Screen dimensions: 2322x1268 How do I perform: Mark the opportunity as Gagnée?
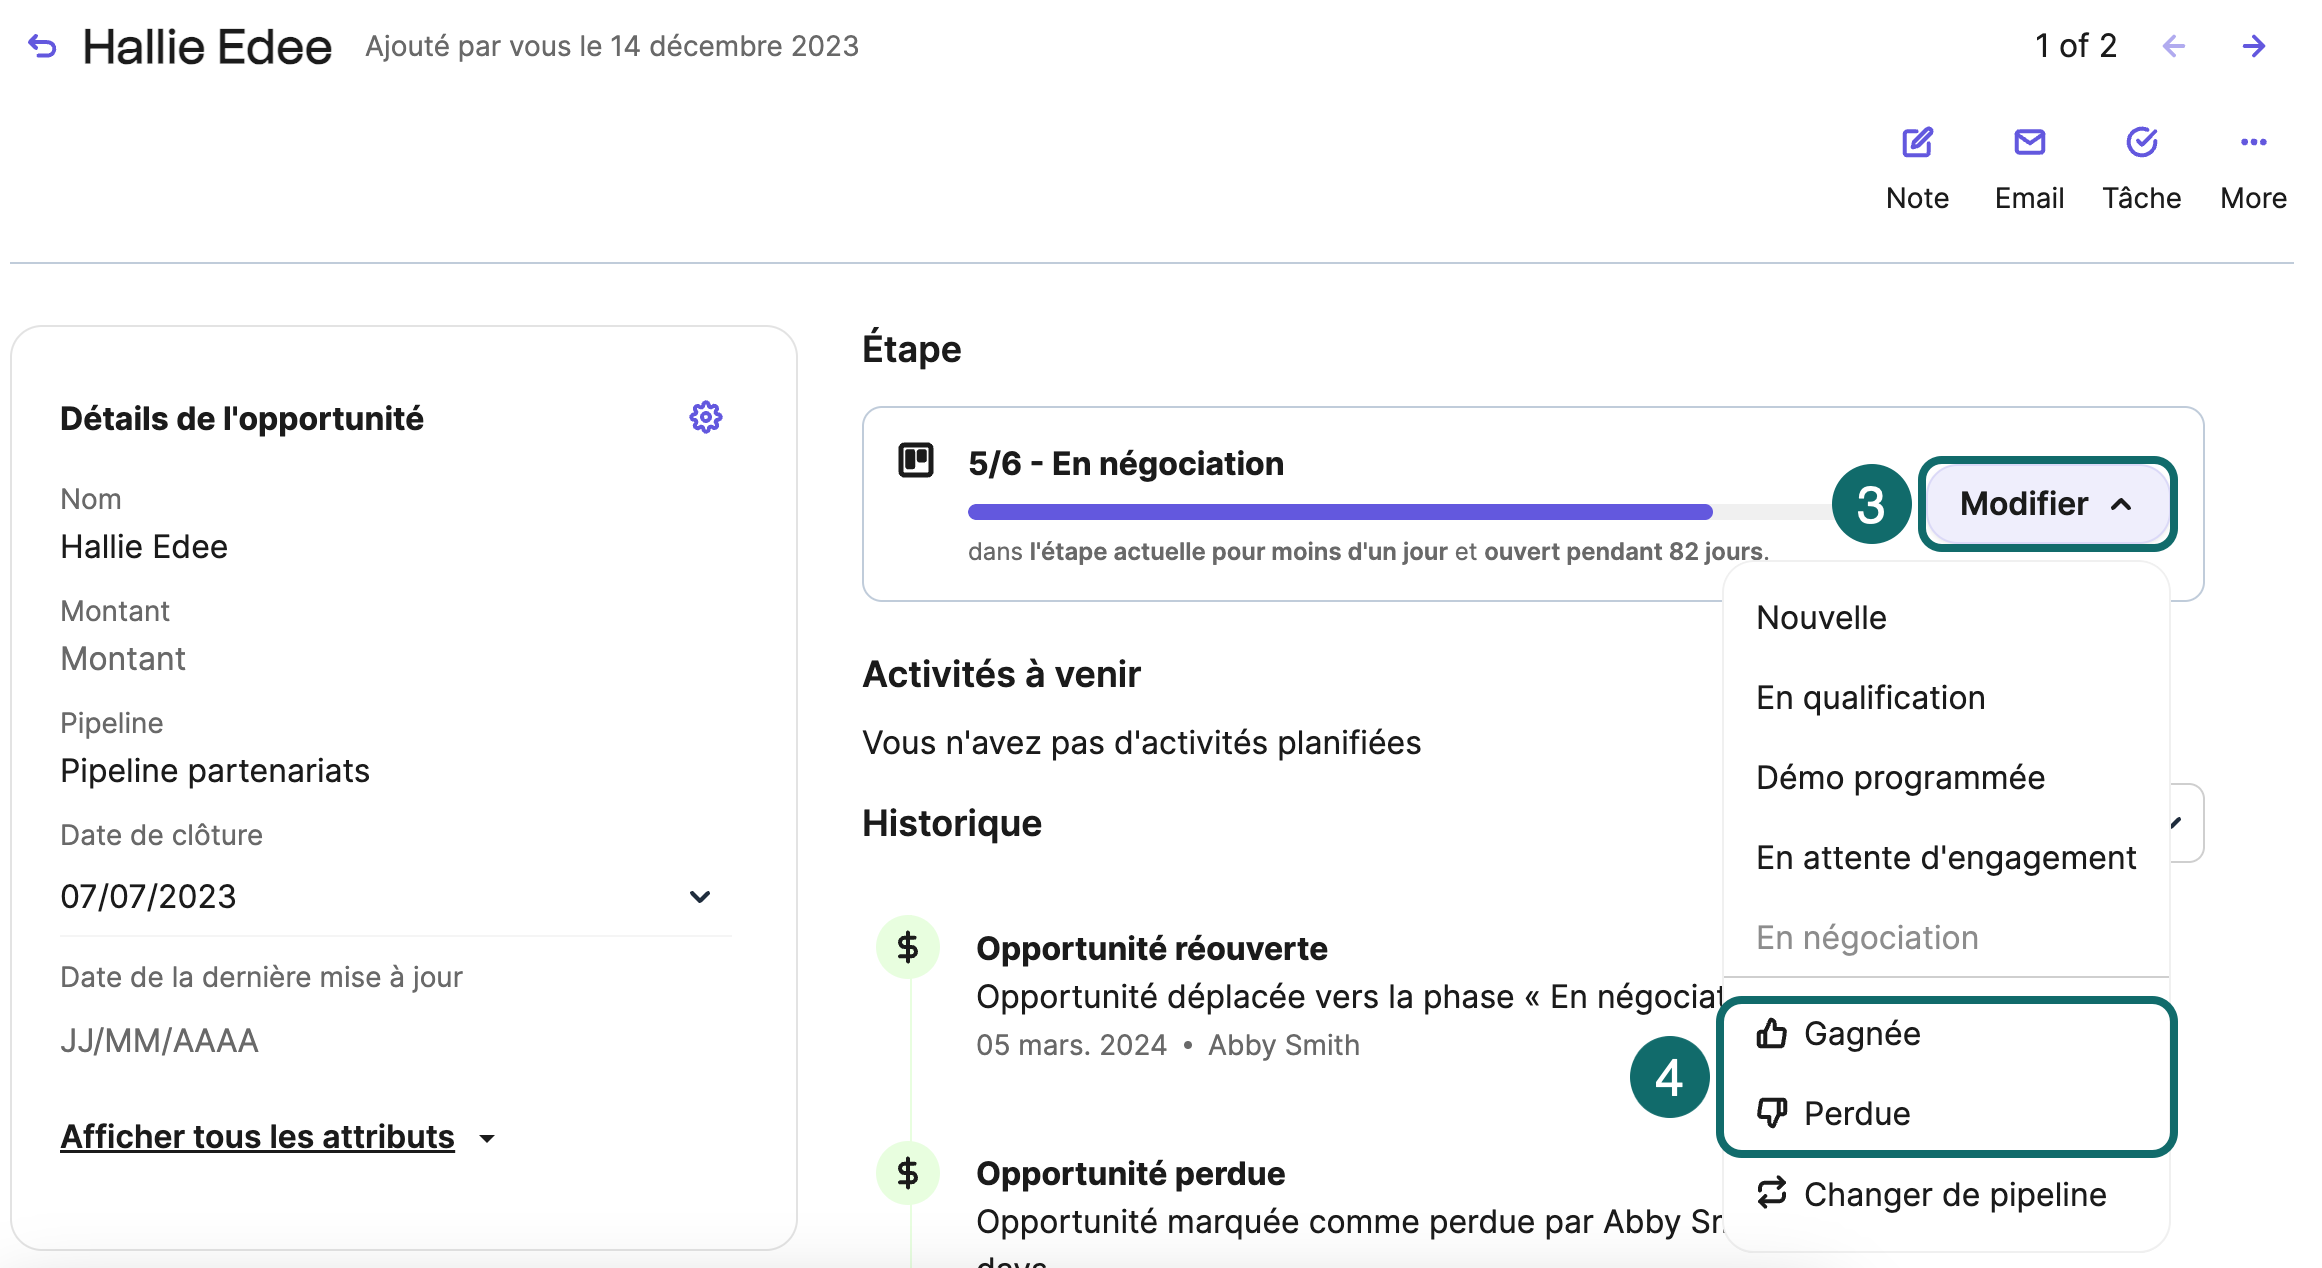pyautogui.click(x=1862, y=1034)
